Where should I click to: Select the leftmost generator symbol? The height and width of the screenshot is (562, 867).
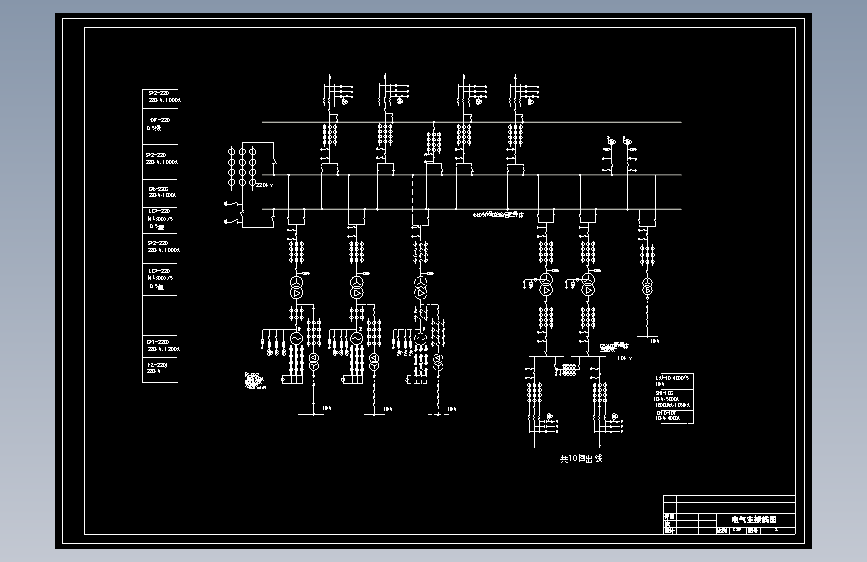click(296, 338)
